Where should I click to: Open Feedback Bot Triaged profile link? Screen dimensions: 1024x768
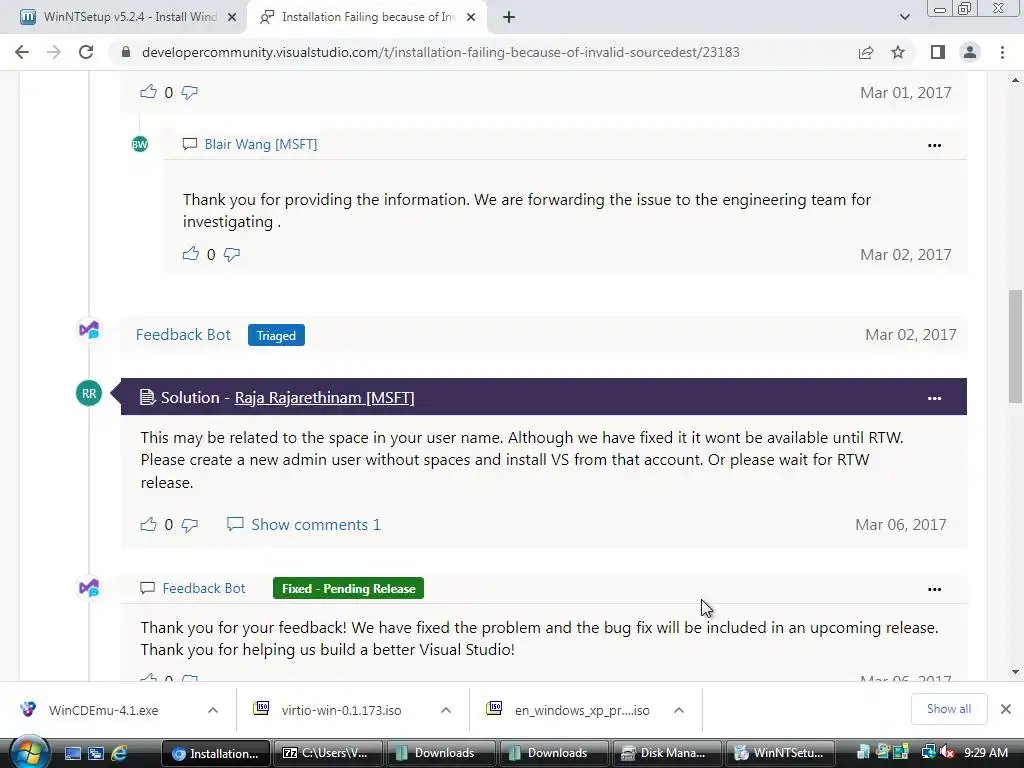click(183, 334)
